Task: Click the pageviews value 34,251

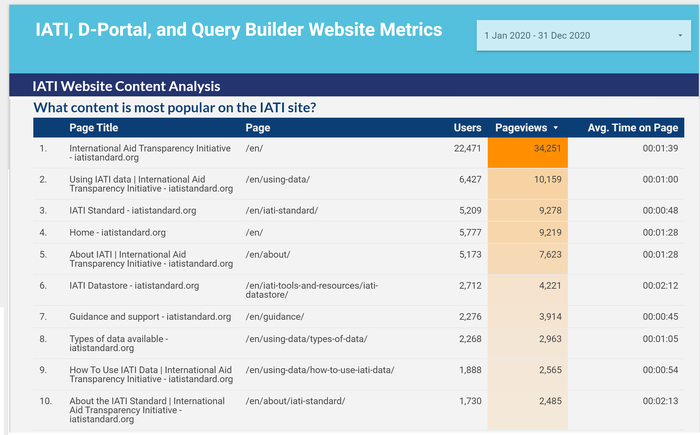Action: pyautogui.click(x=547, y=148)
